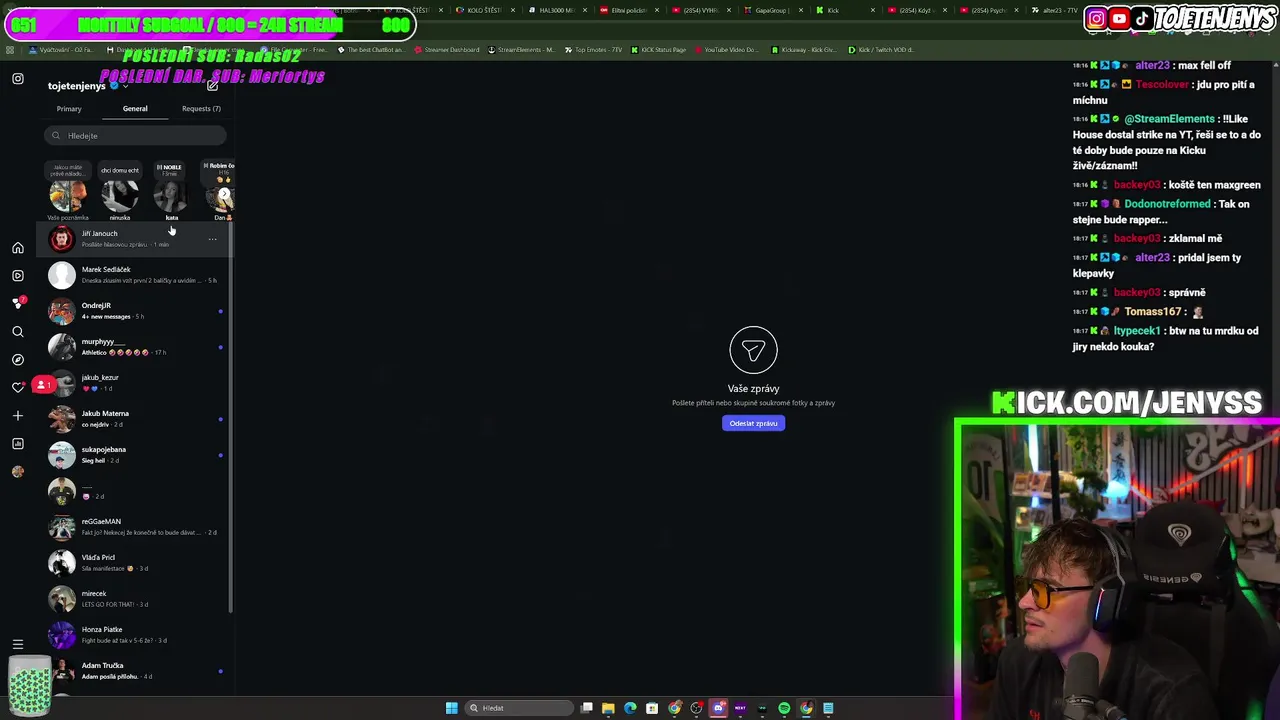Image resolution: width=1280 pixels, height=720 pixels.
Task: Start a new message with the compose icon
Action: 212,86
